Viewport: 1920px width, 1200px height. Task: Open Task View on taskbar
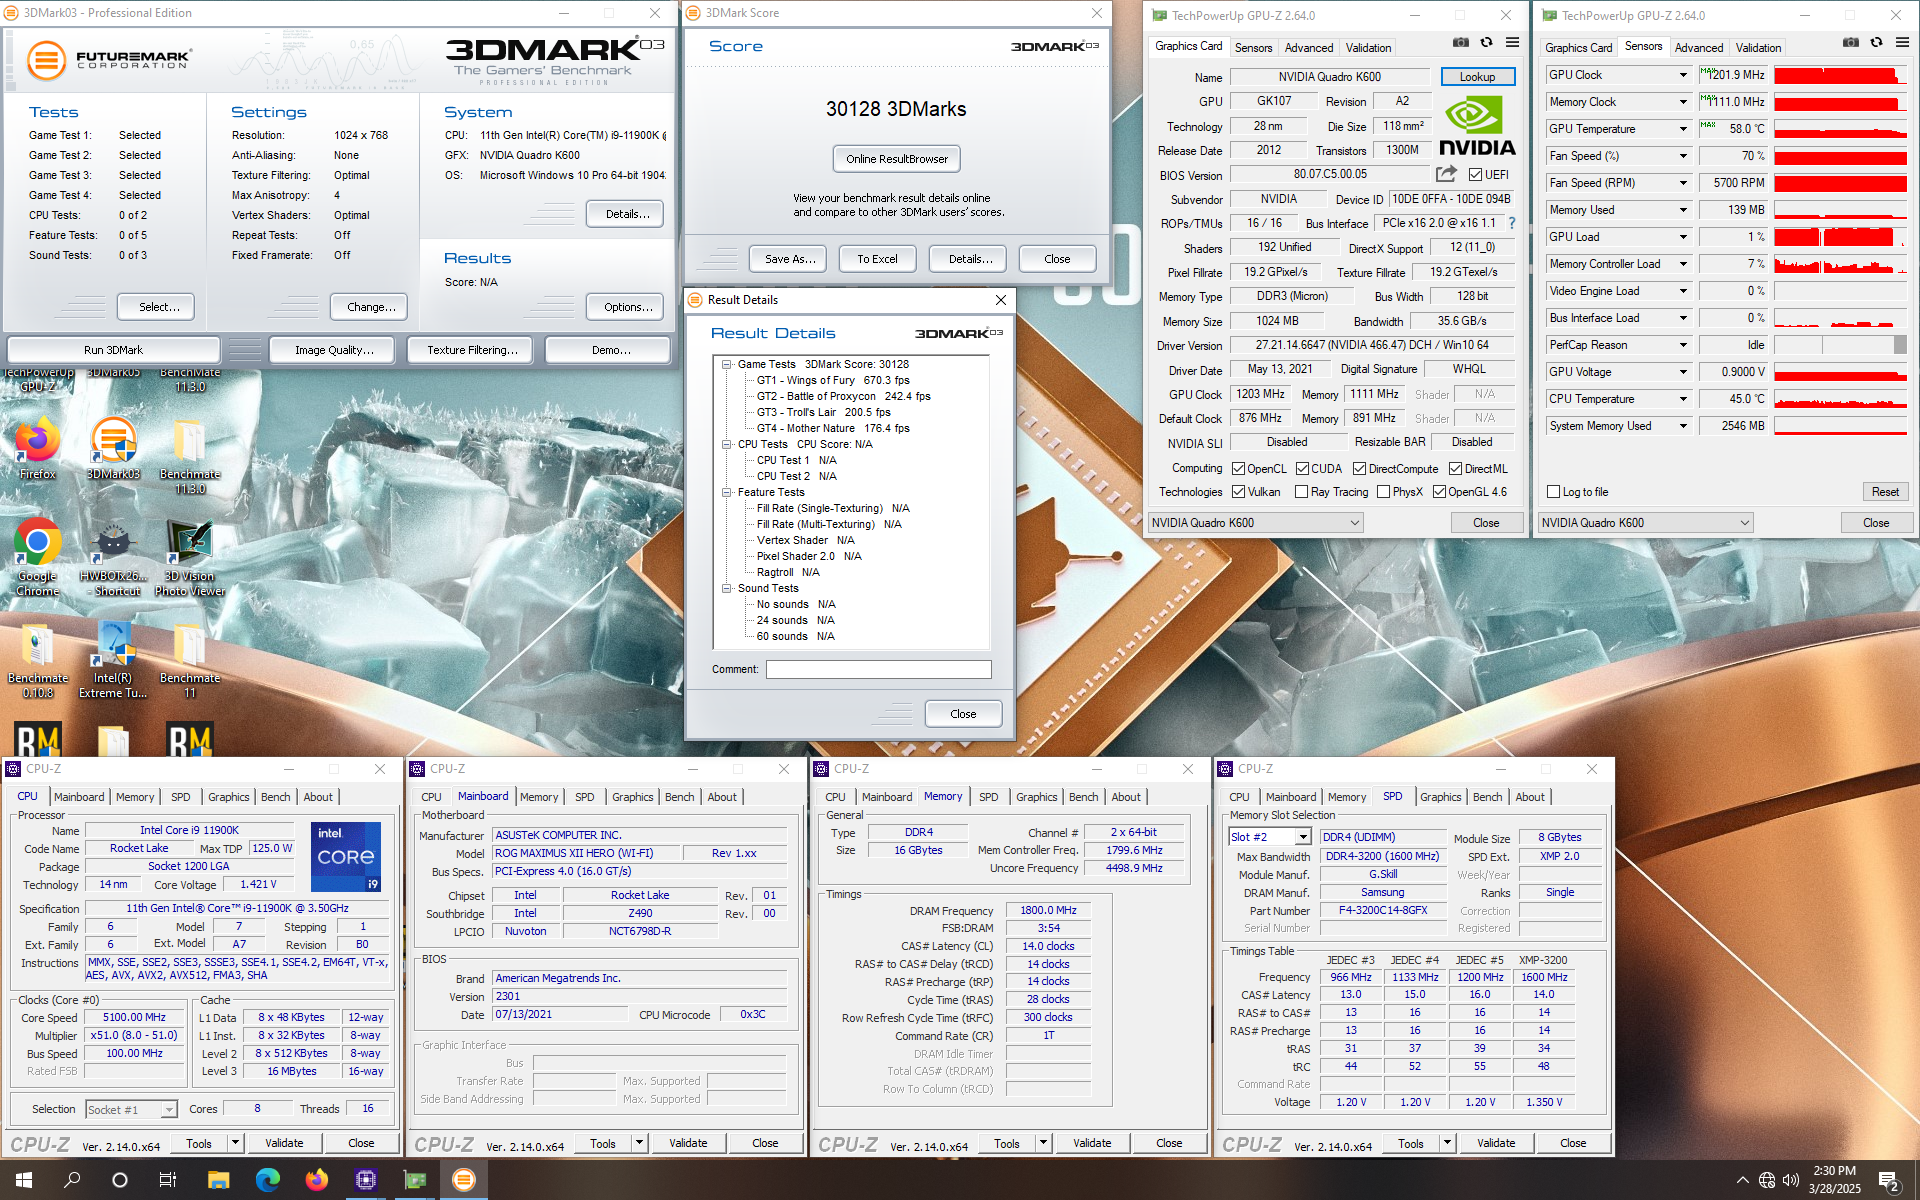[168, 1180]
